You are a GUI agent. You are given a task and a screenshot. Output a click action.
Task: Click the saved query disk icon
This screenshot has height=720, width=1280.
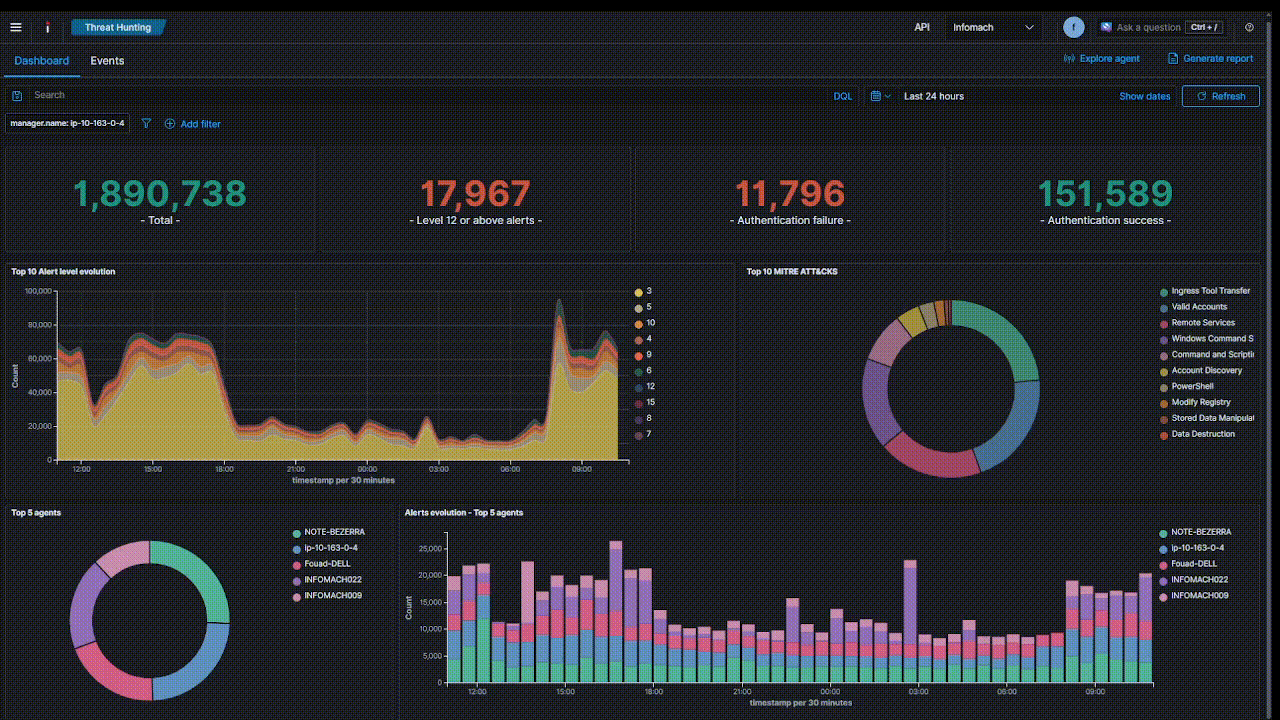pyautogui.click(x=17, y=96)
